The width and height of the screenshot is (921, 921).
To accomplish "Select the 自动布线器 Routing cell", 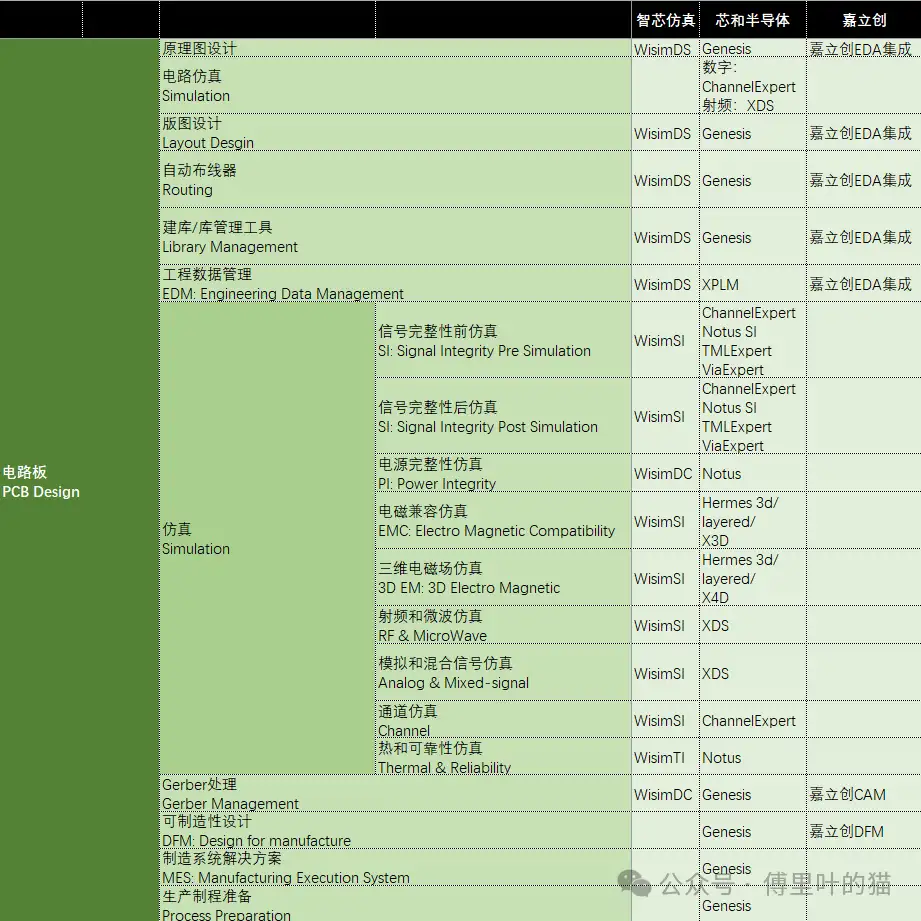I will pyautogui.click(x=395, y=180).
